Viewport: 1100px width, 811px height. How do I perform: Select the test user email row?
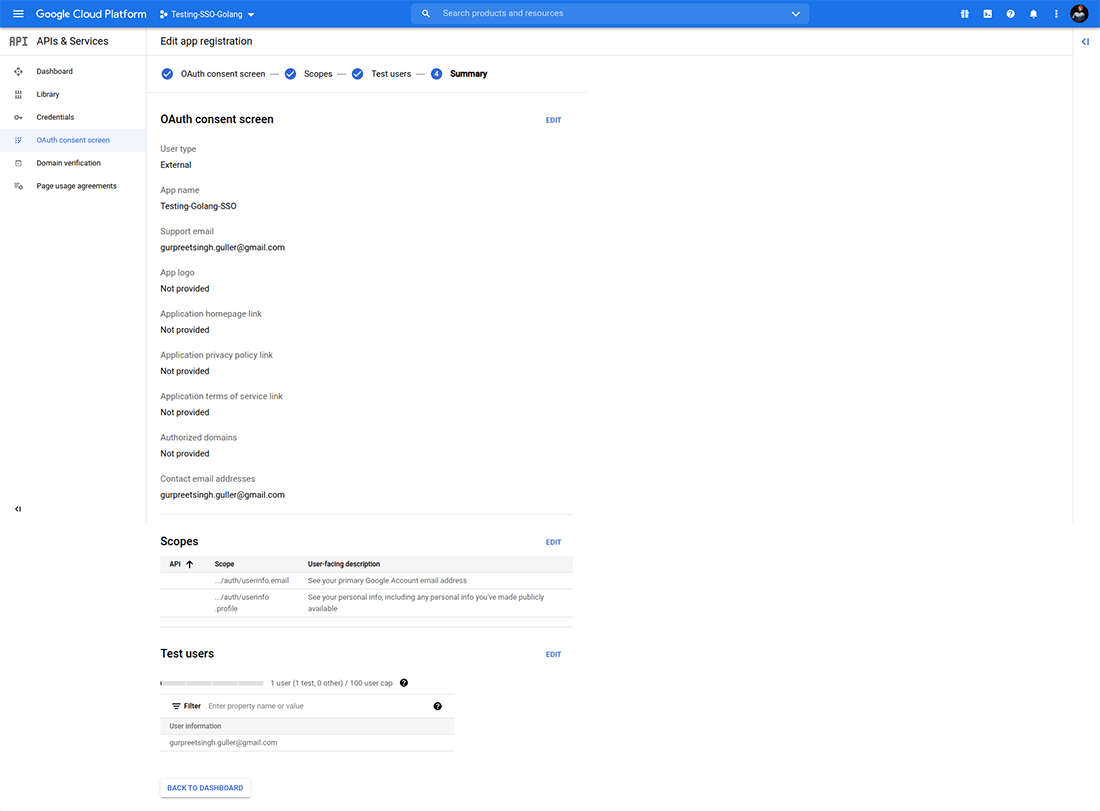tap(307, 743)
